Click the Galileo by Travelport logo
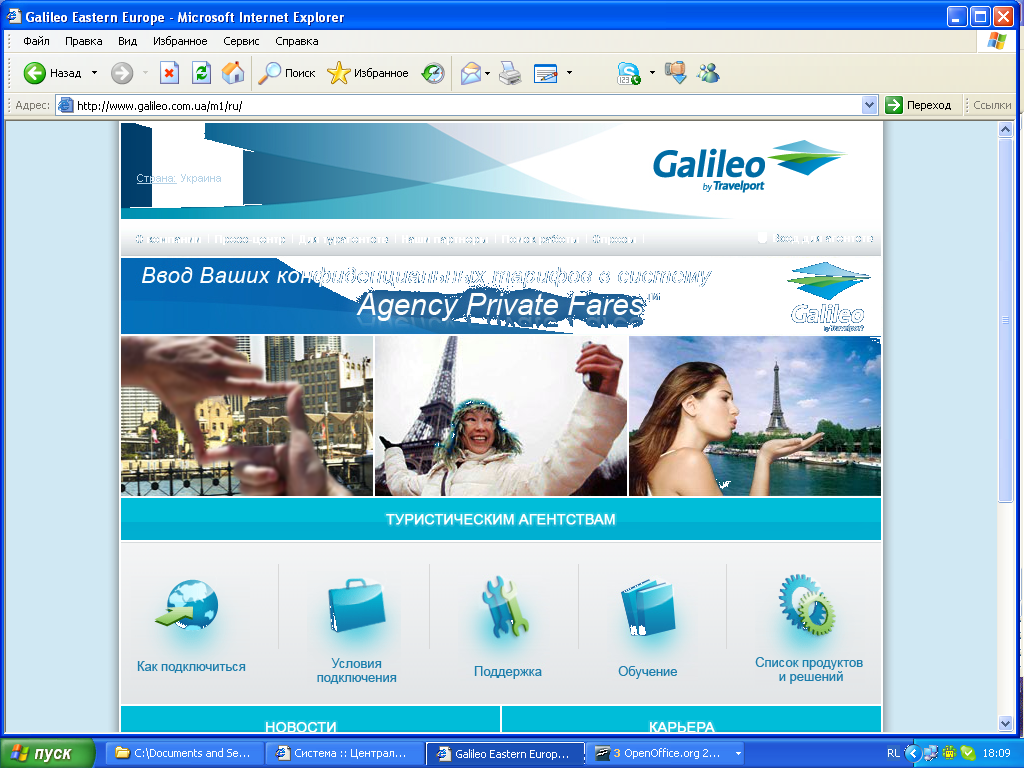This screenshot has height=768, width=1024. (x=749, y=165)
